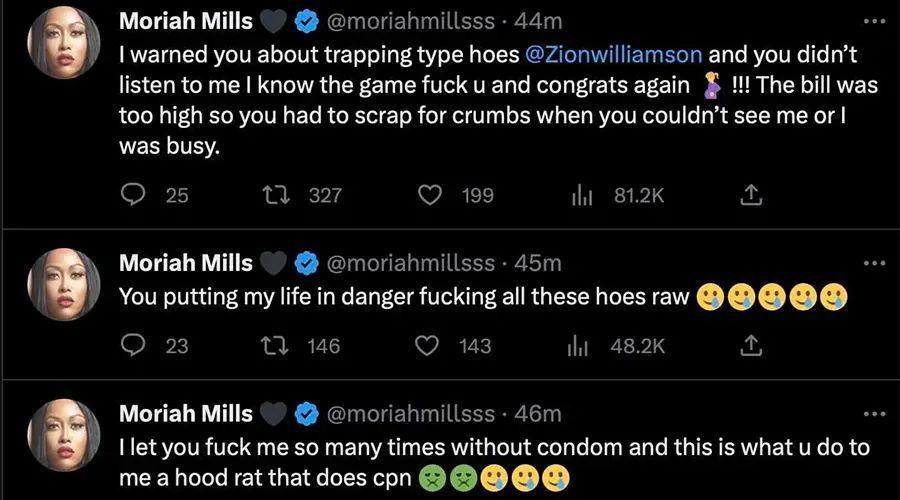Open more options on 44m tweet
Viewport: 900px width, 500px height.
[x=874, y=21]
